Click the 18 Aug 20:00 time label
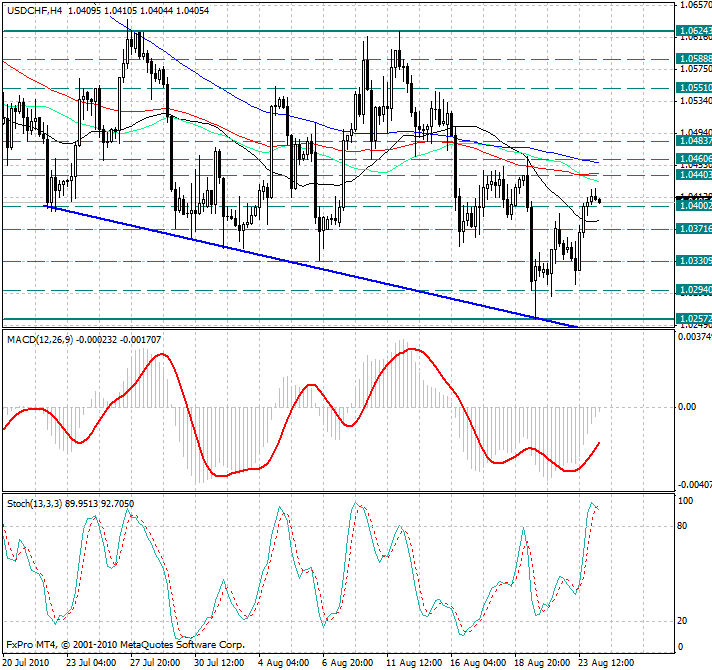The image size is (712, 670). [542, 663]
